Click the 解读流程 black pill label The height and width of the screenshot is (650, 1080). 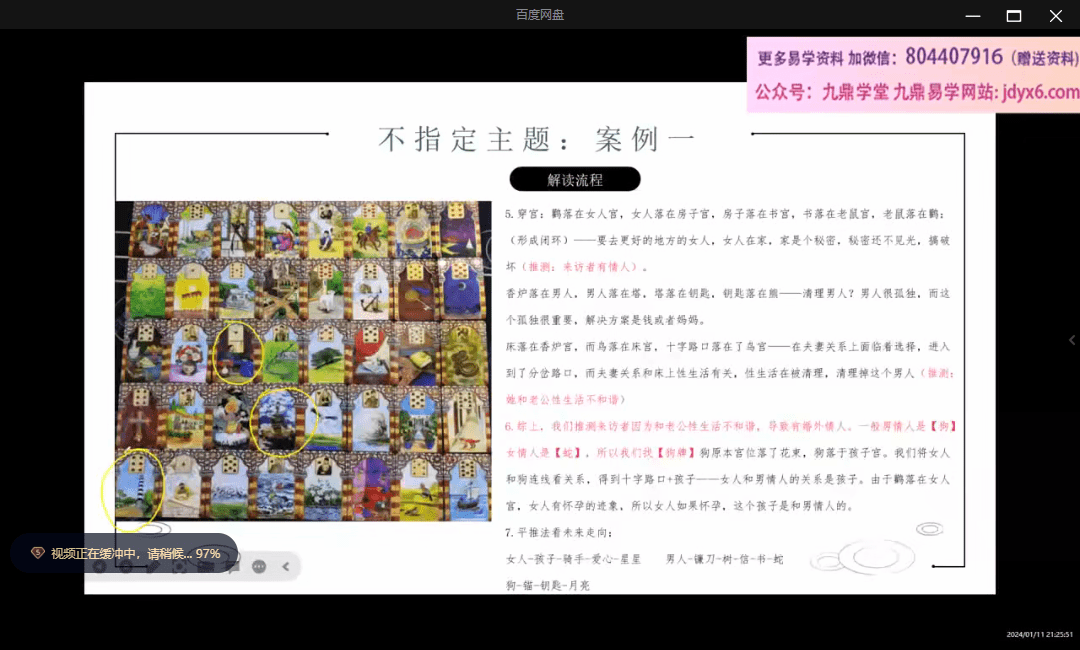(x=575, y=180)
